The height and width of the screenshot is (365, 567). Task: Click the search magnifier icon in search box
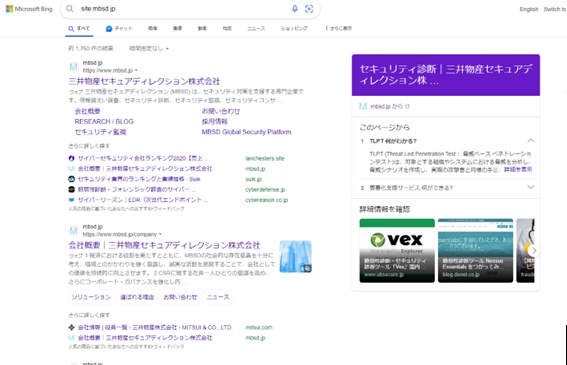[x=70, y=9]
